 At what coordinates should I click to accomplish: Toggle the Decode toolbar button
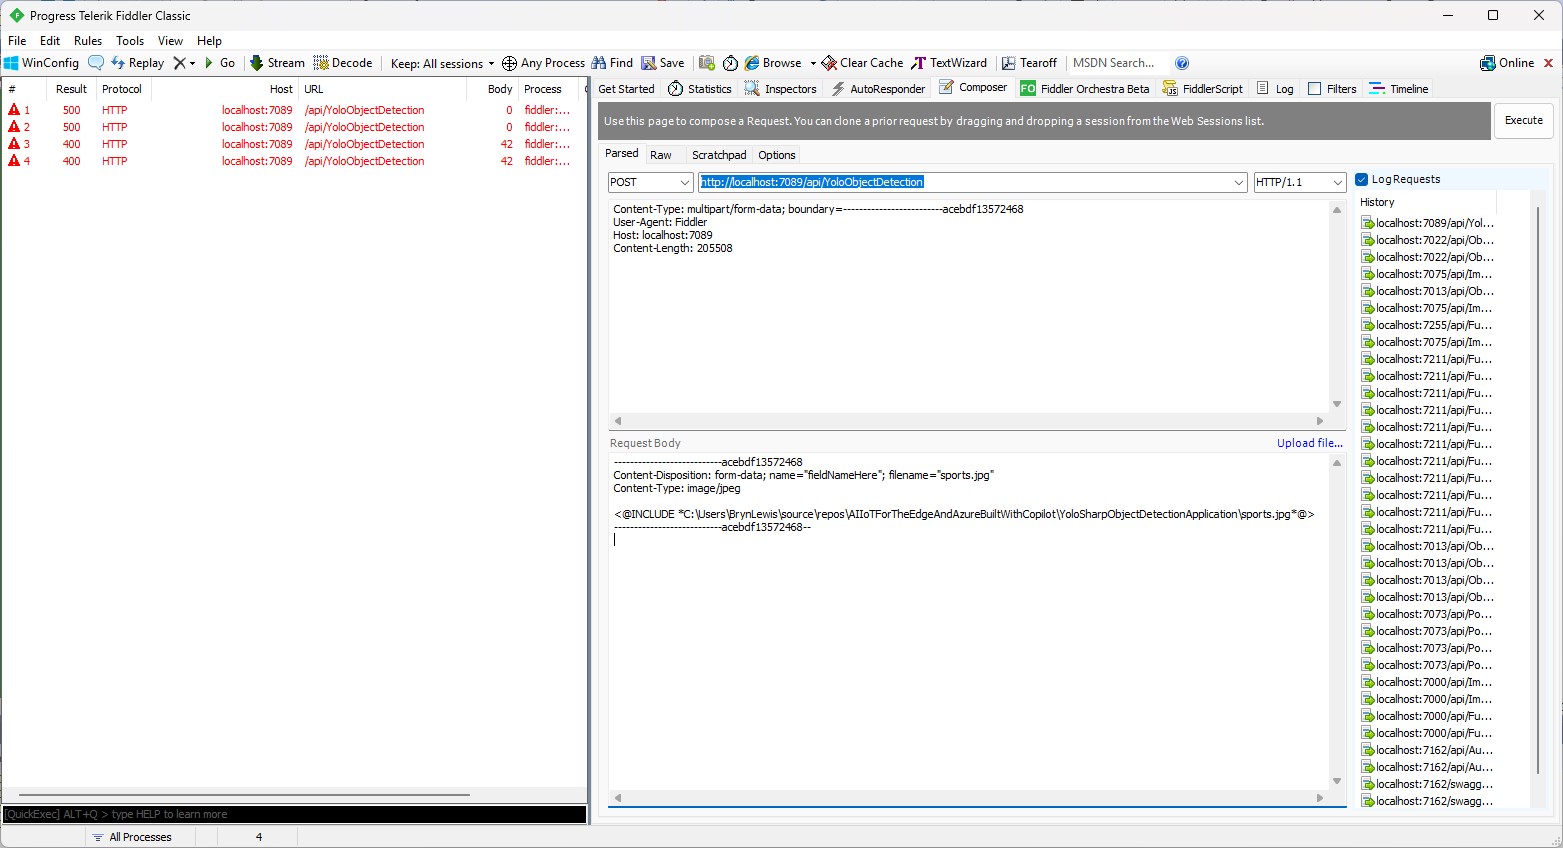[x=343, y=63]
